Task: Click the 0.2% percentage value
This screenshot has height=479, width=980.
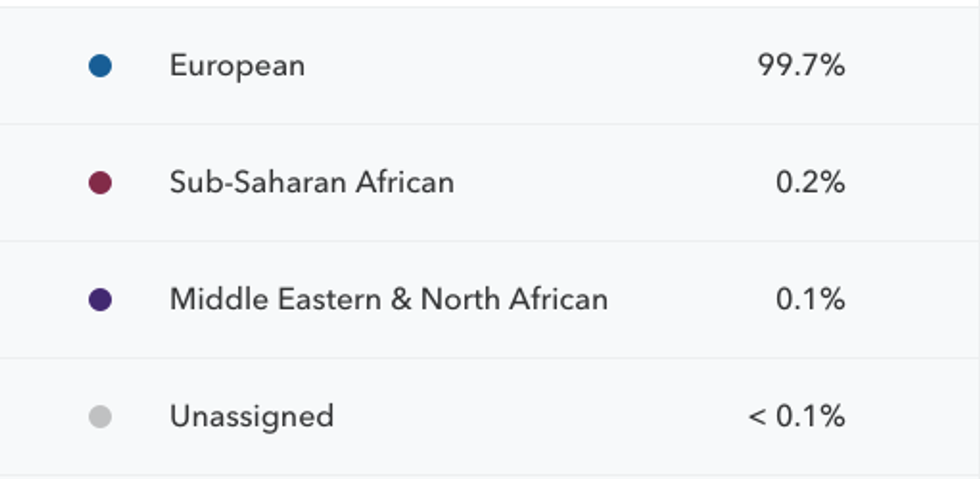Action: [x=810, y=183]
